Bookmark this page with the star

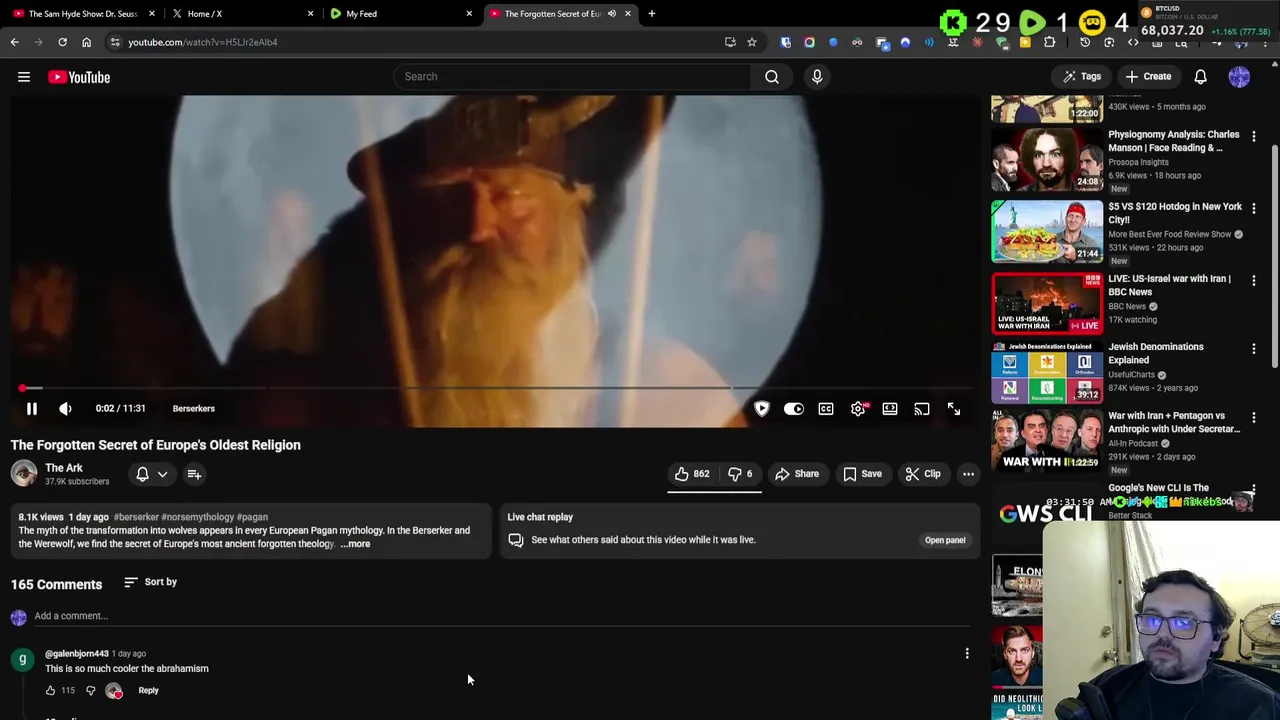coord(752,42)
